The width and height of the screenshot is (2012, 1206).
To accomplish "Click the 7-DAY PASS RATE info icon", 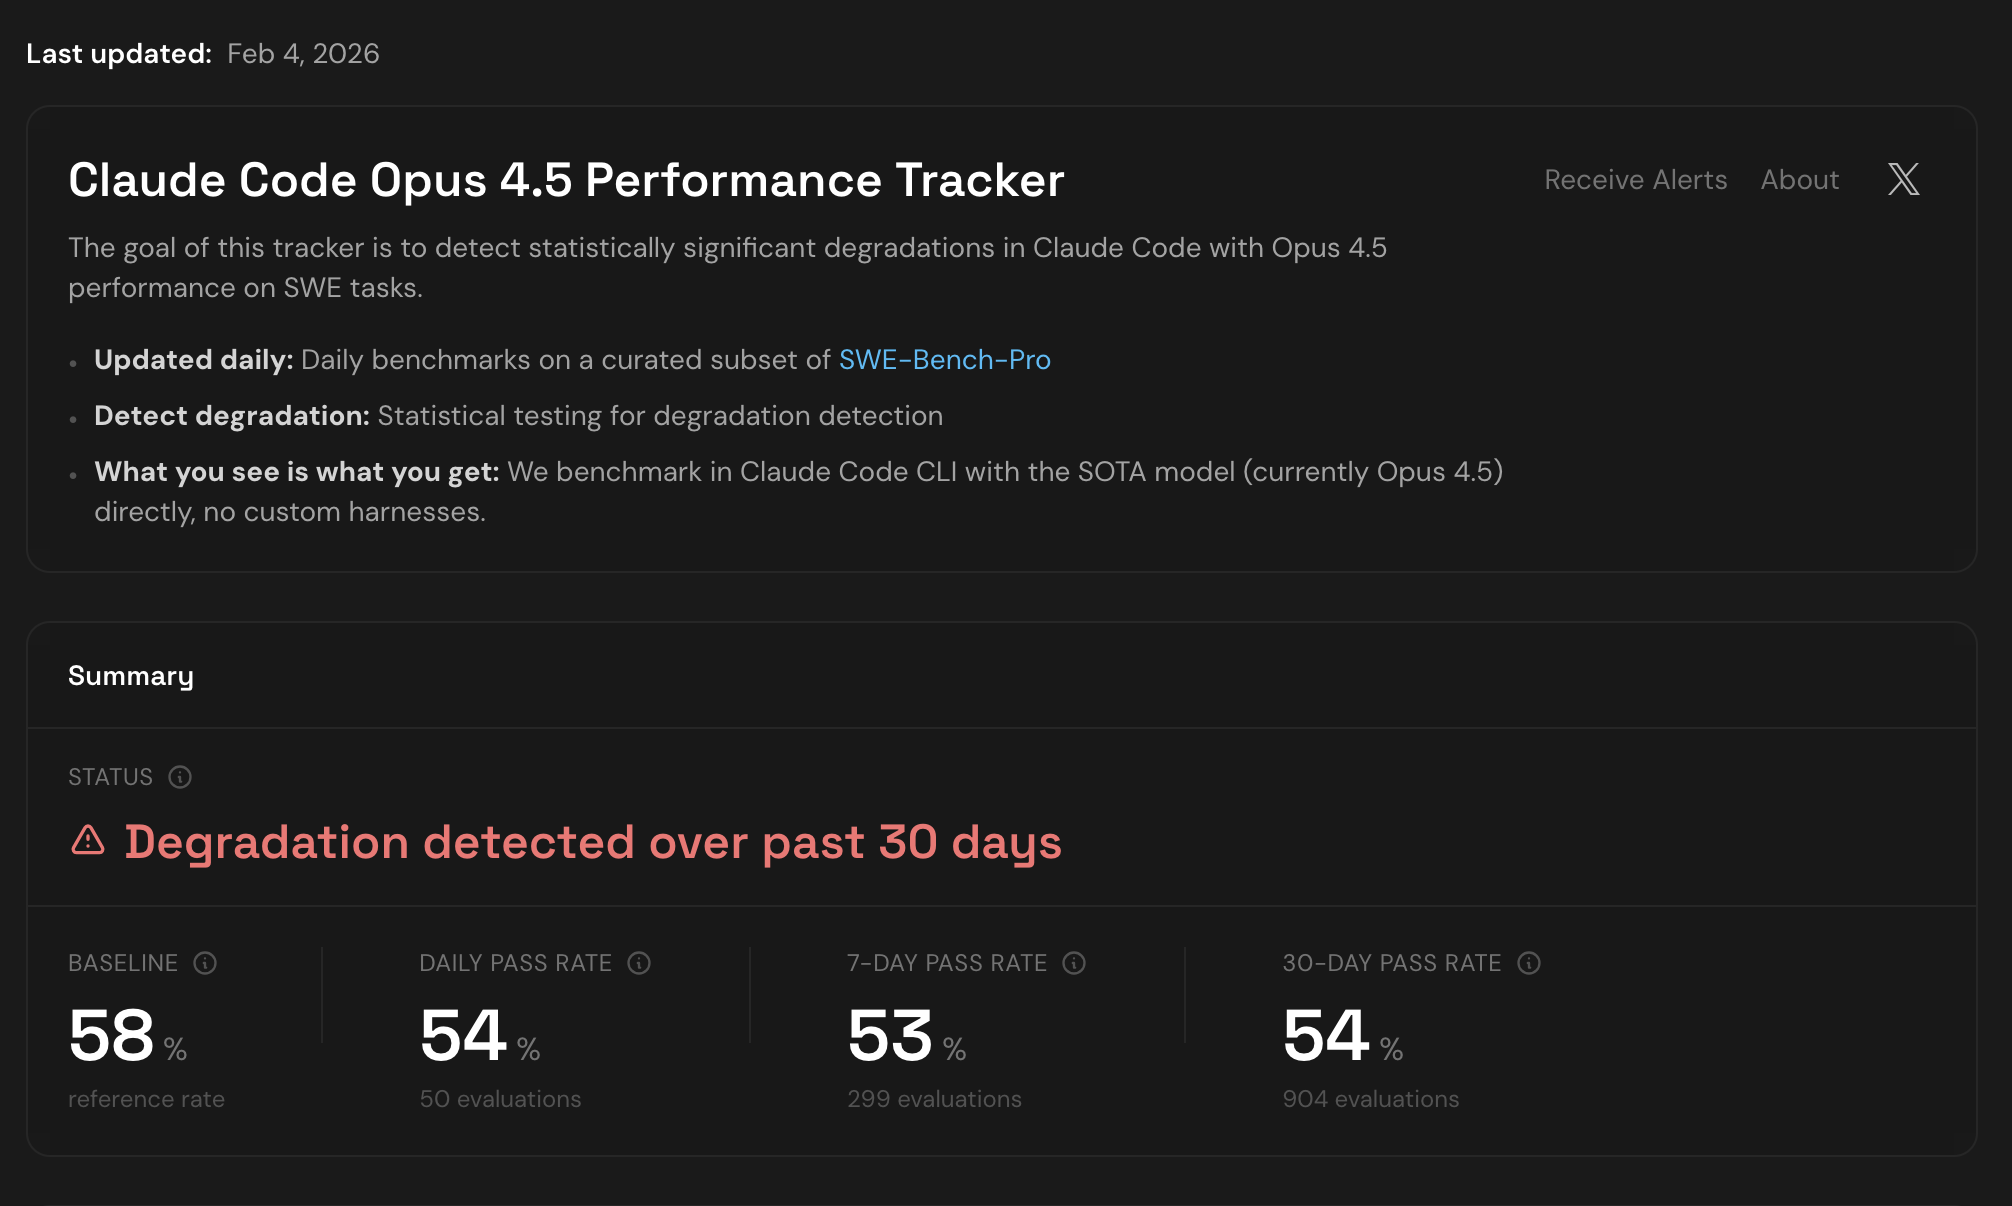I will [1074, 963].
